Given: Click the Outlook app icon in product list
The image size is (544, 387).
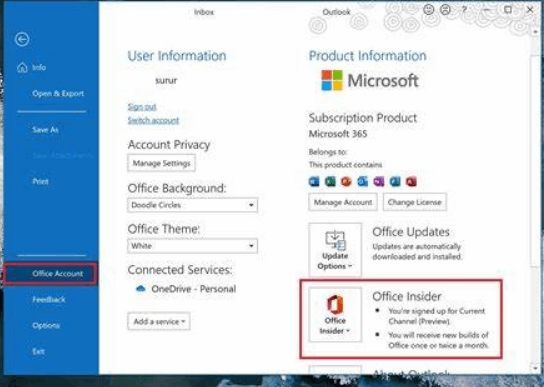Looking at the screenshot, I should click(363, 182).
